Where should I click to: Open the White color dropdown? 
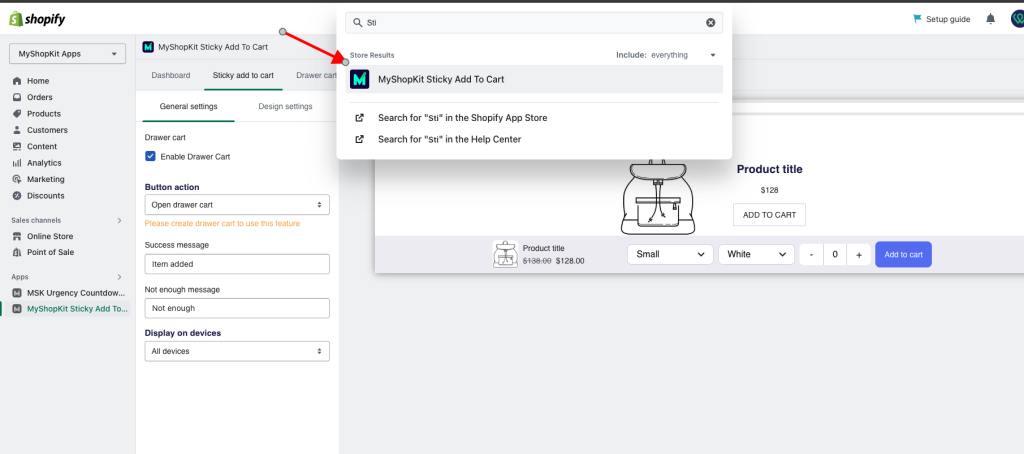coord(756,254)
